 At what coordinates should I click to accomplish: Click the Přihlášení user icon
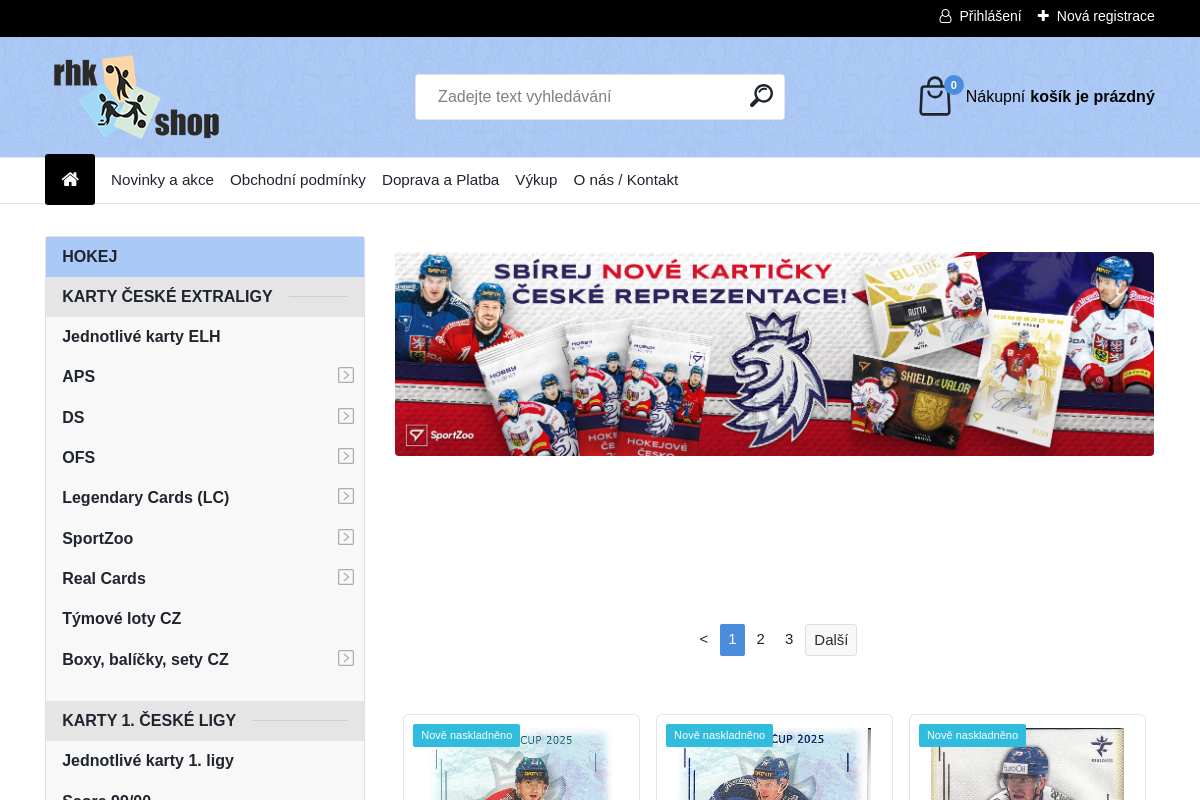[945, 16]
